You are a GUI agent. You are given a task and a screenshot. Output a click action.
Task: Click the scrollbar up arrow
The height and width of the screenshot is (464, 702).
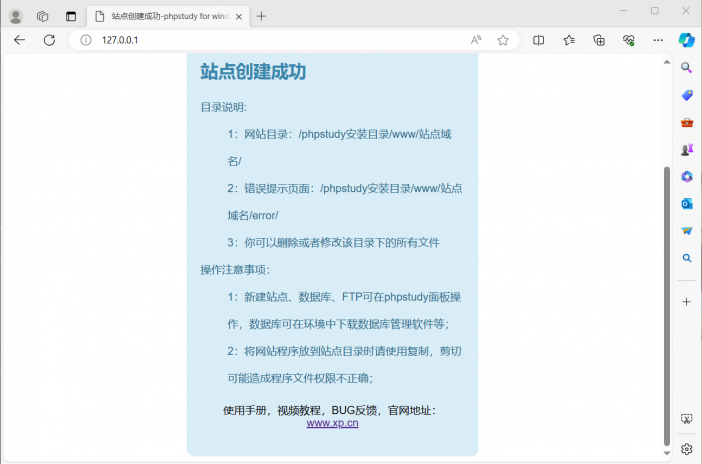pyautogui.click(x=667, y=62)
